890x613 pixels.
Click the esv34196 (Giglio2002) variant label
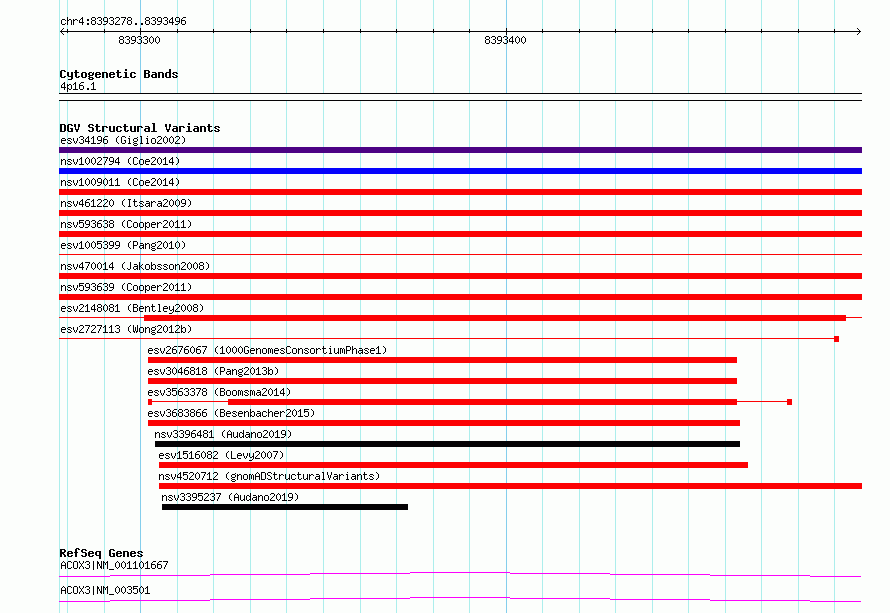coord(123,140)
